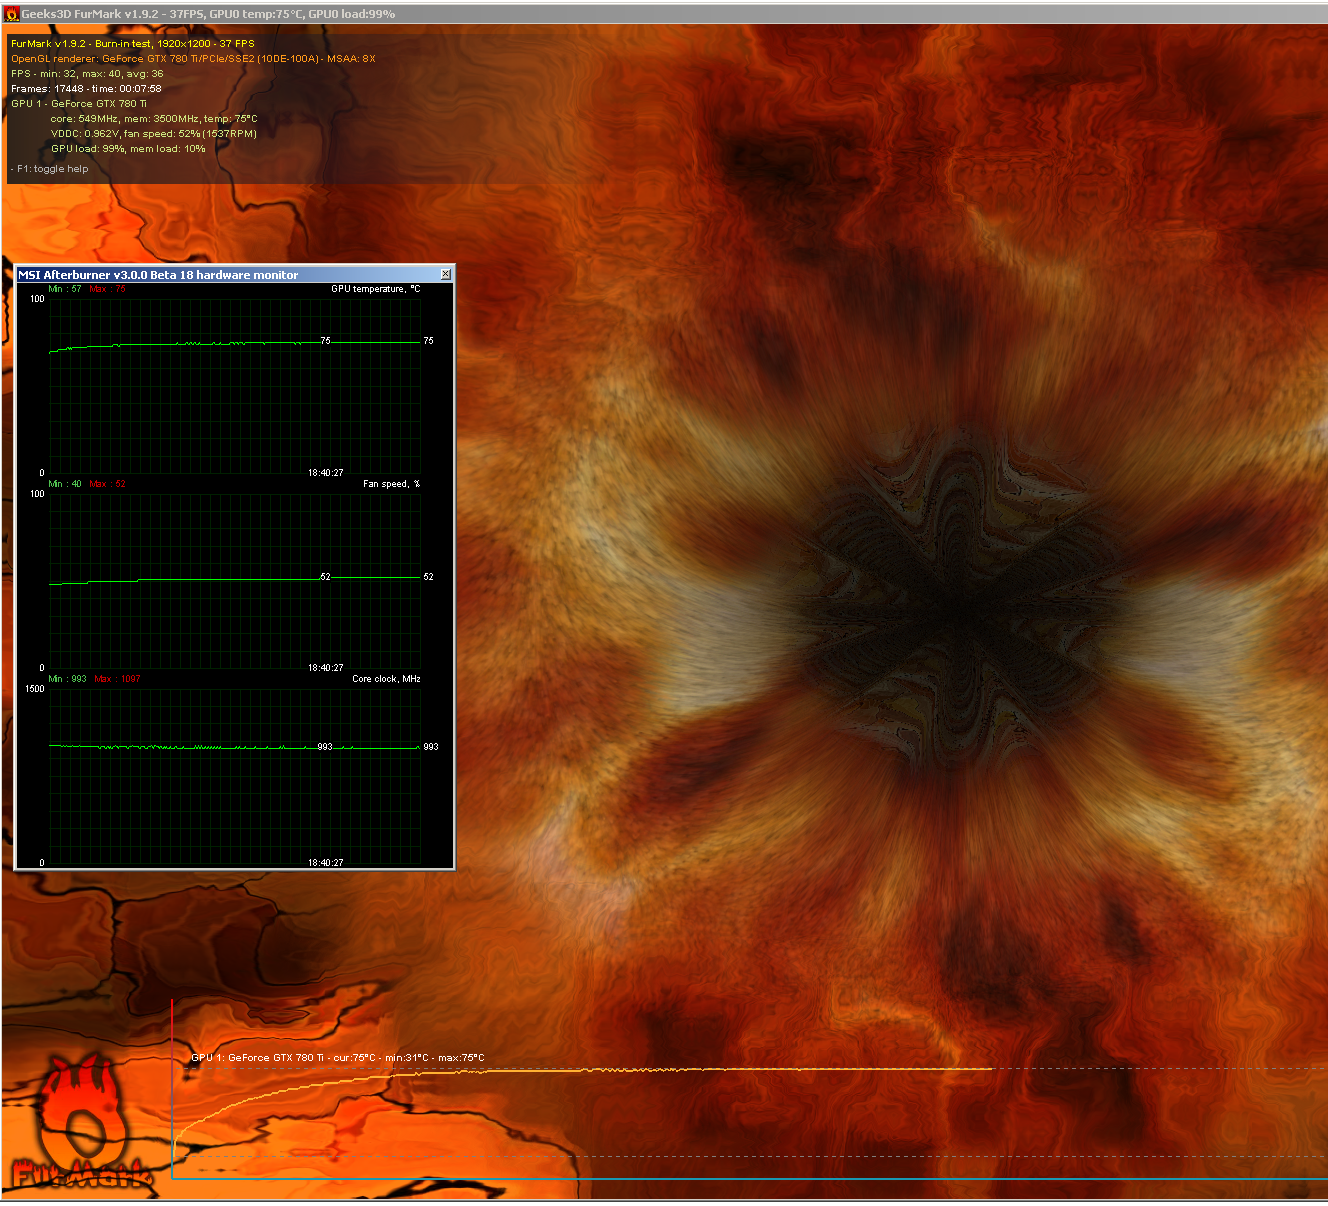Click the 'Fan speed, %' graph label
The height and width of the screenshot is (1206, 1328).
click(391, 484)
